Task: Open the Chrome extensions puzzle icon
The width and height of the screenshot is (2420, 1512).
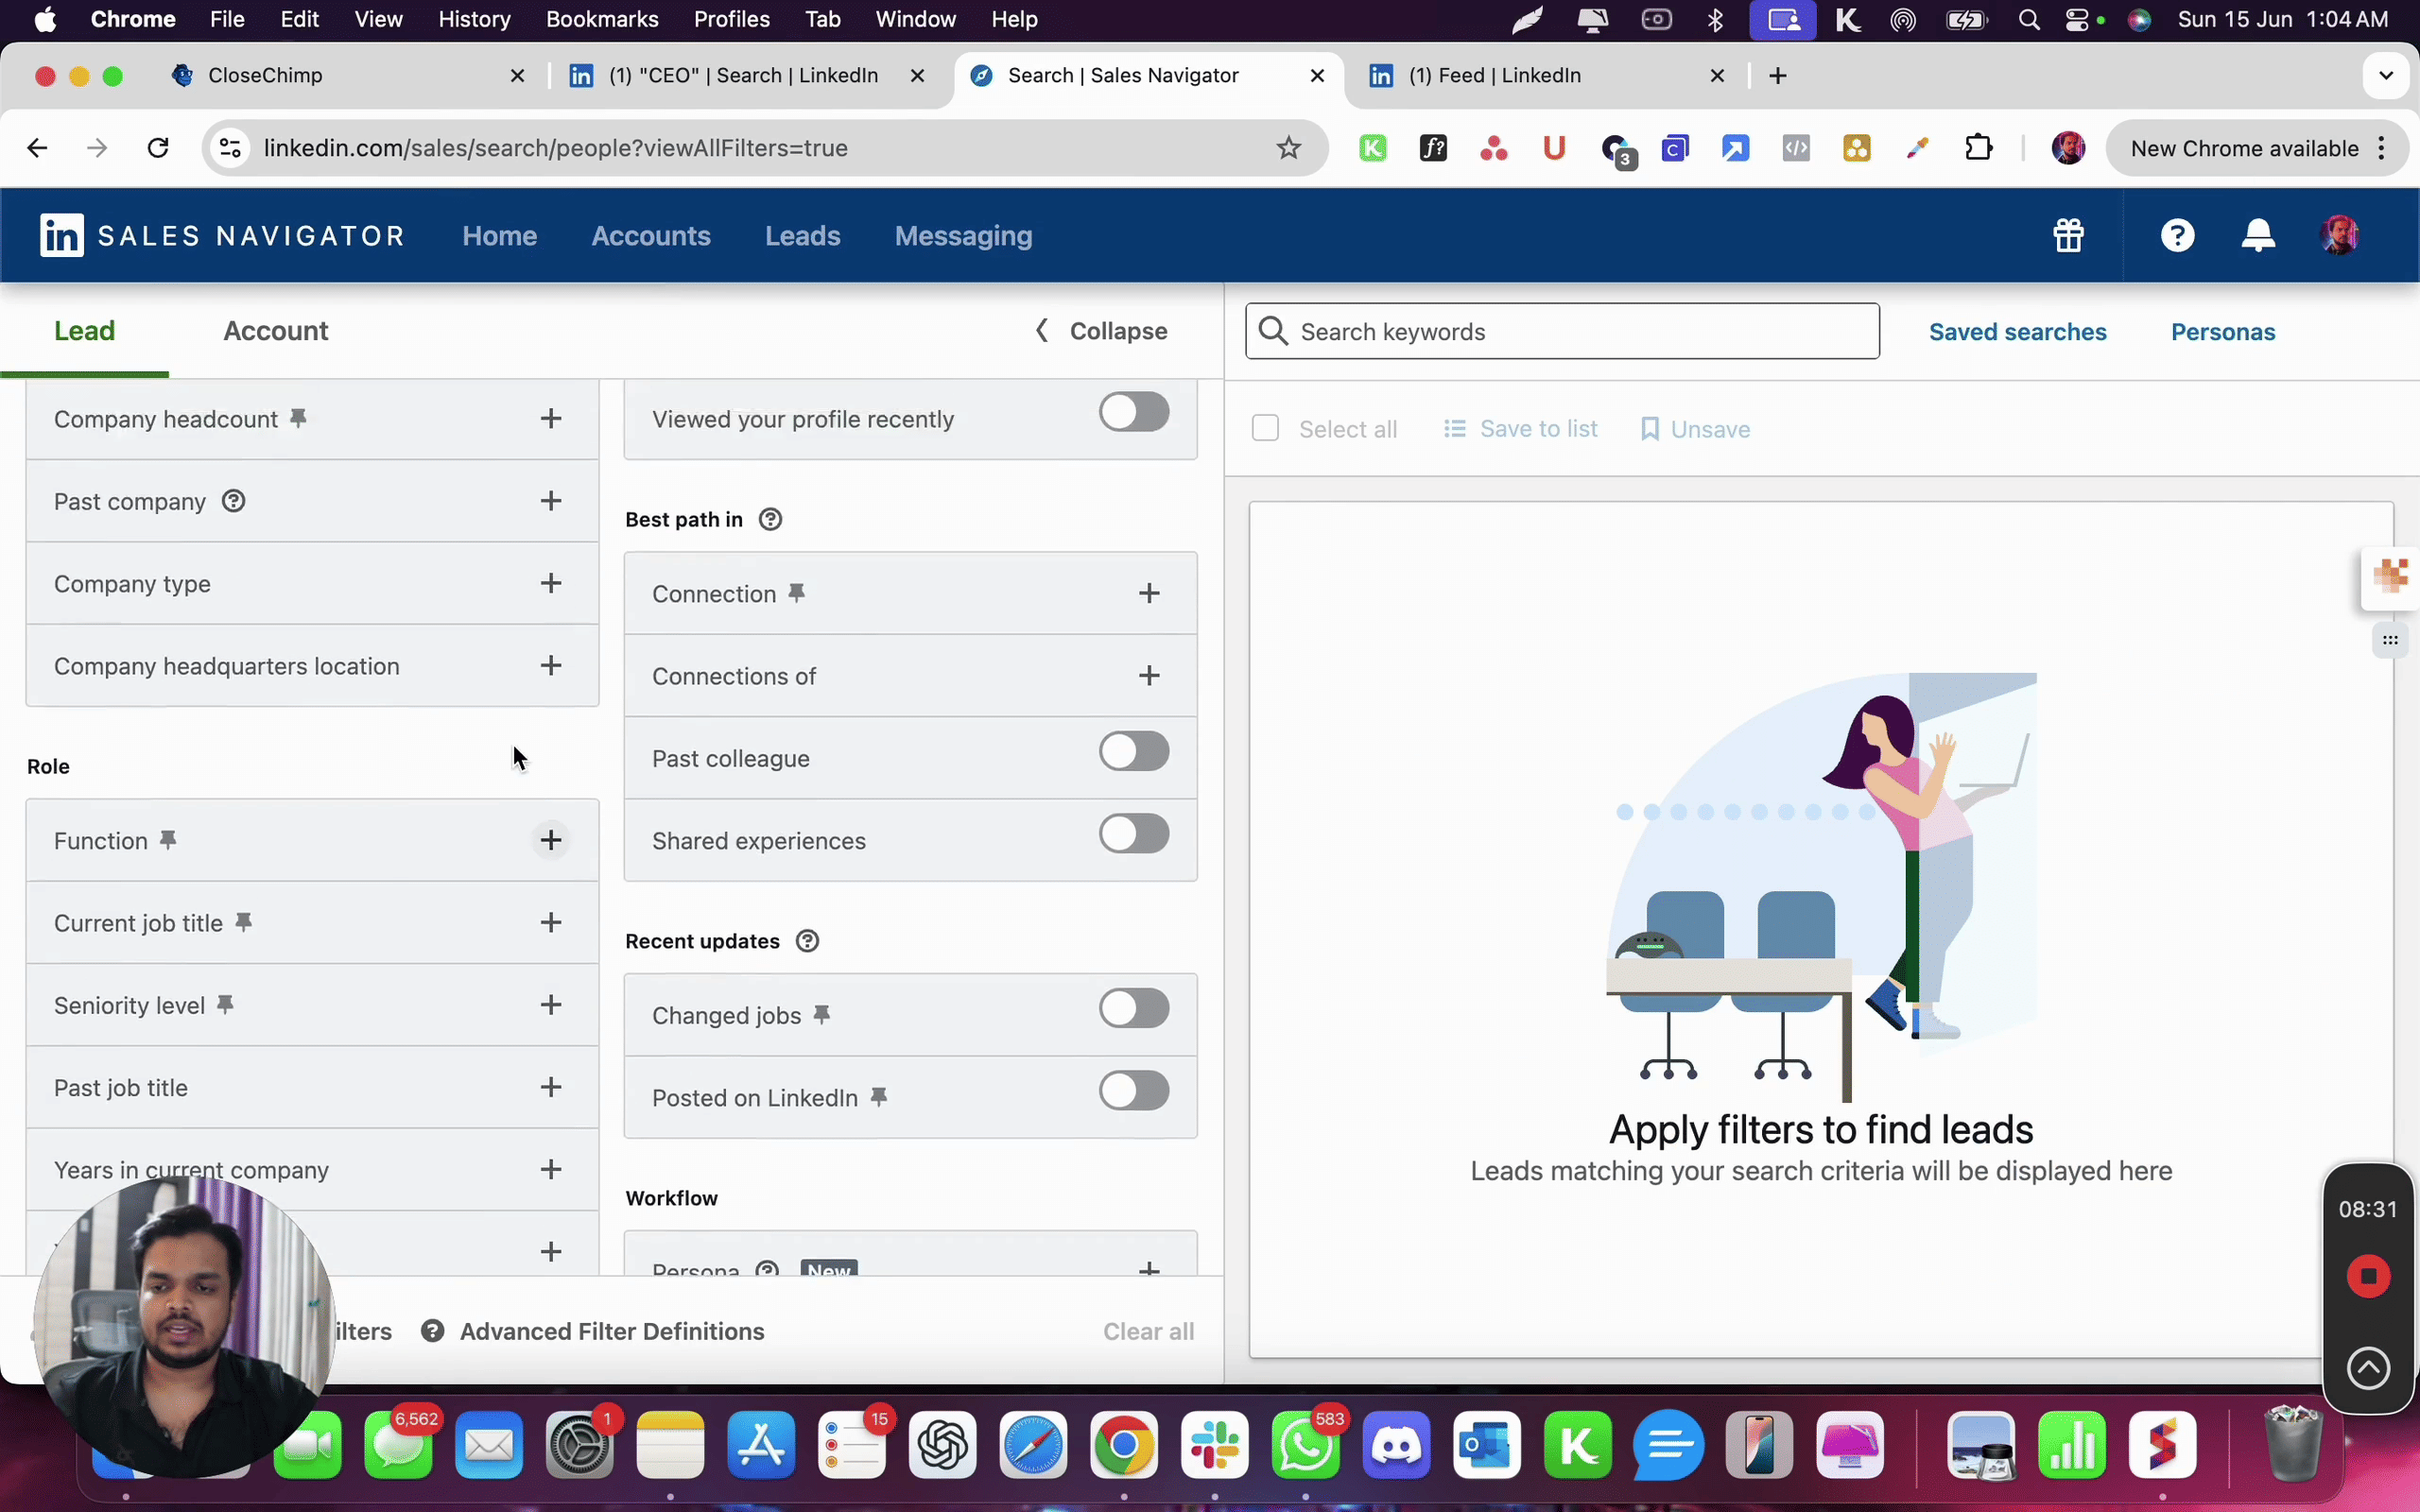Action: tap(1978, 148)
